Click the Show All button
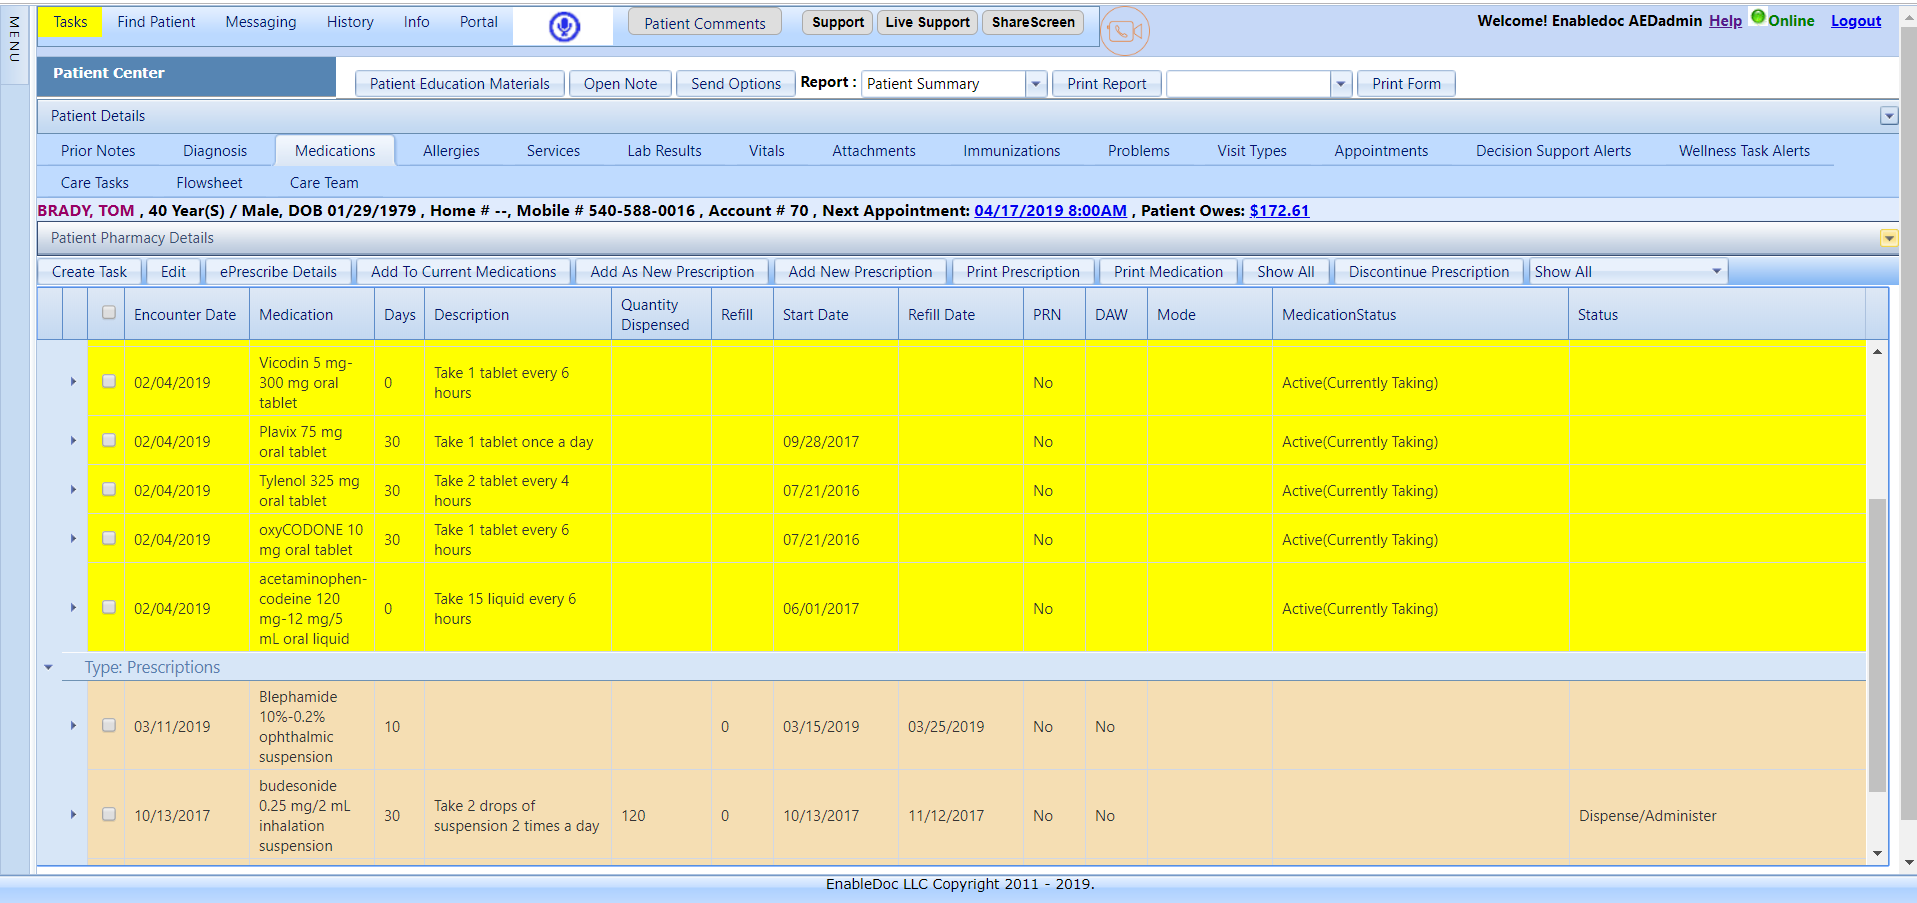1917x903 pixels. [1286, 272]
